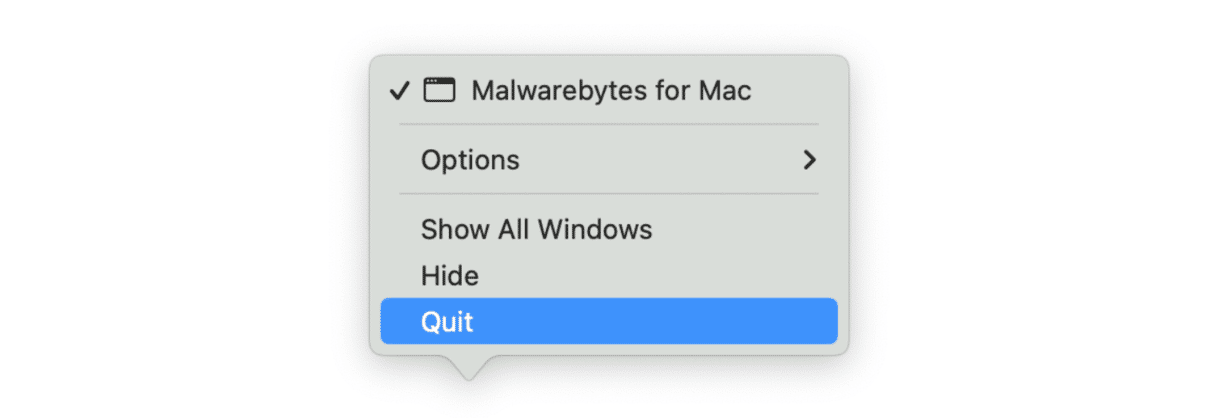Open the Options menu item
This screenshot has width=1215, height=418.
[470, 160]
